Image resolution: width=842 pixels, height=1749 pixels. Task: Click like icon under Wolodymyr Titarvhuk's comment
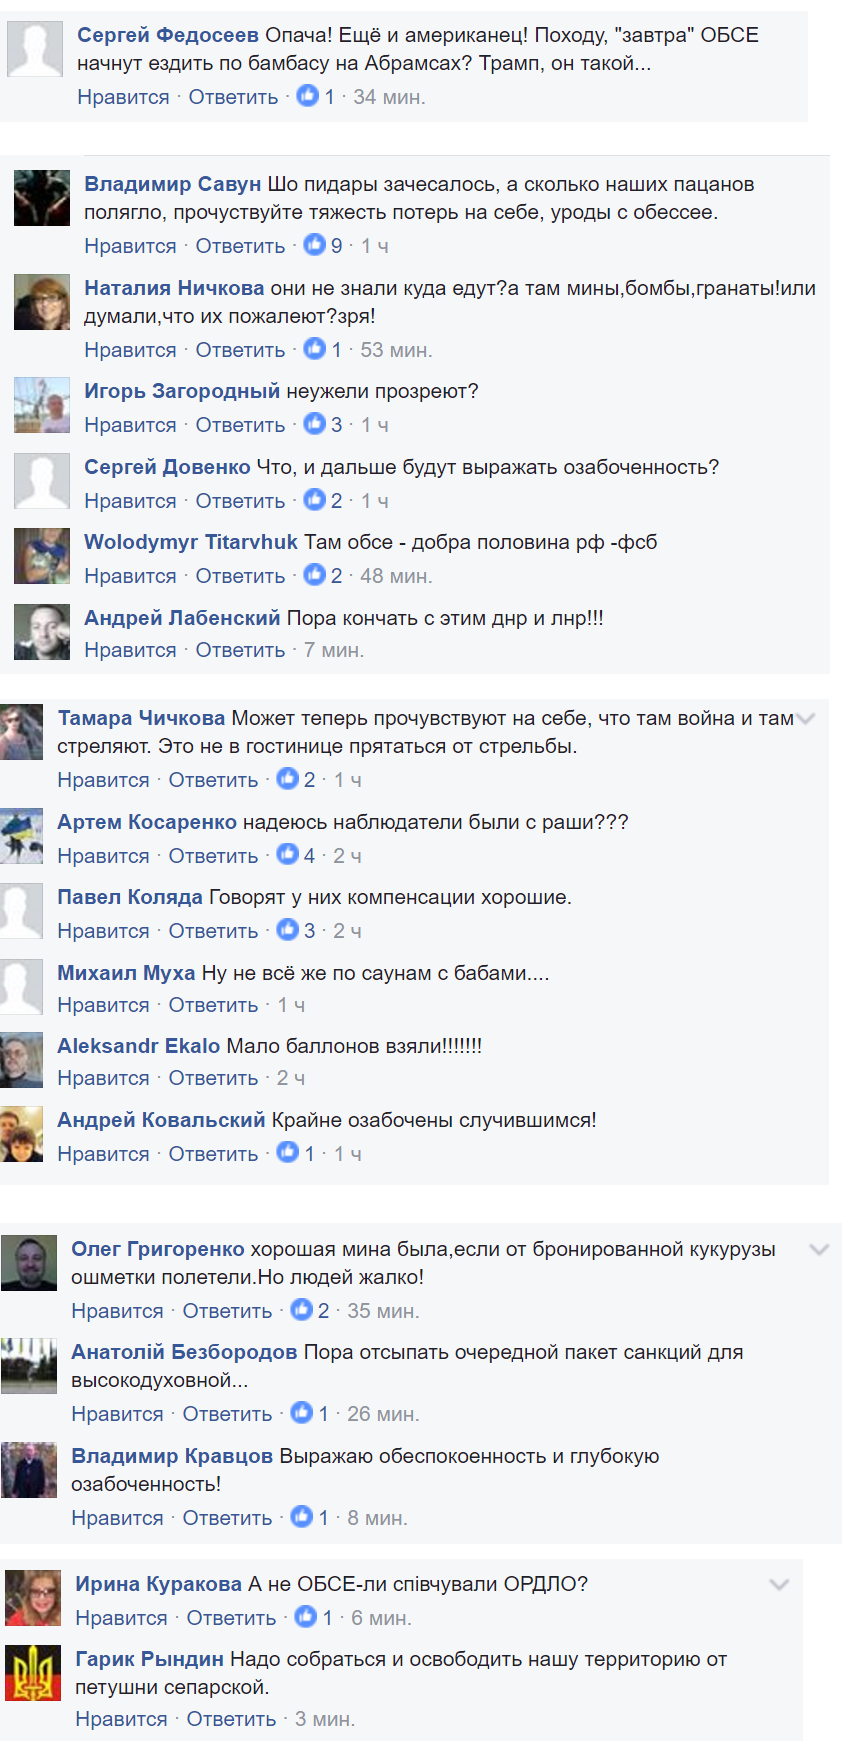315,574
